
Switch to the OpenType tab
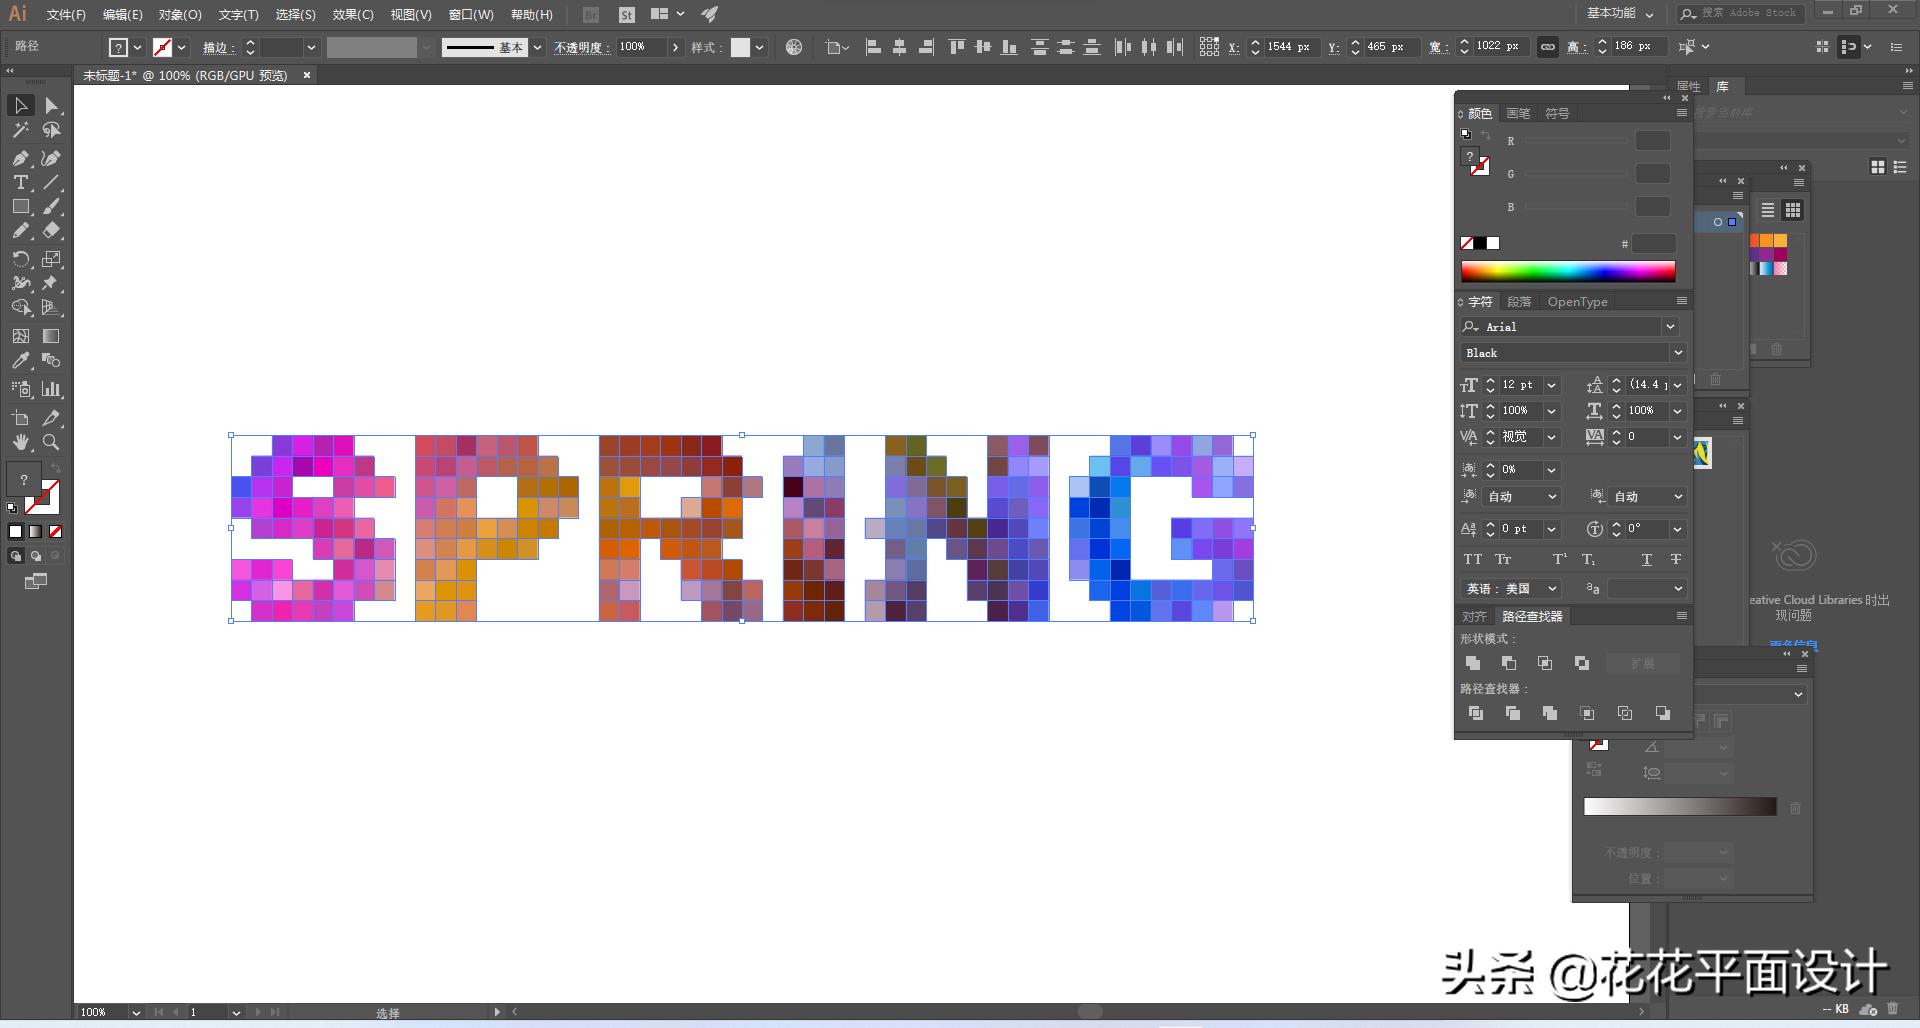[1577, 301]
